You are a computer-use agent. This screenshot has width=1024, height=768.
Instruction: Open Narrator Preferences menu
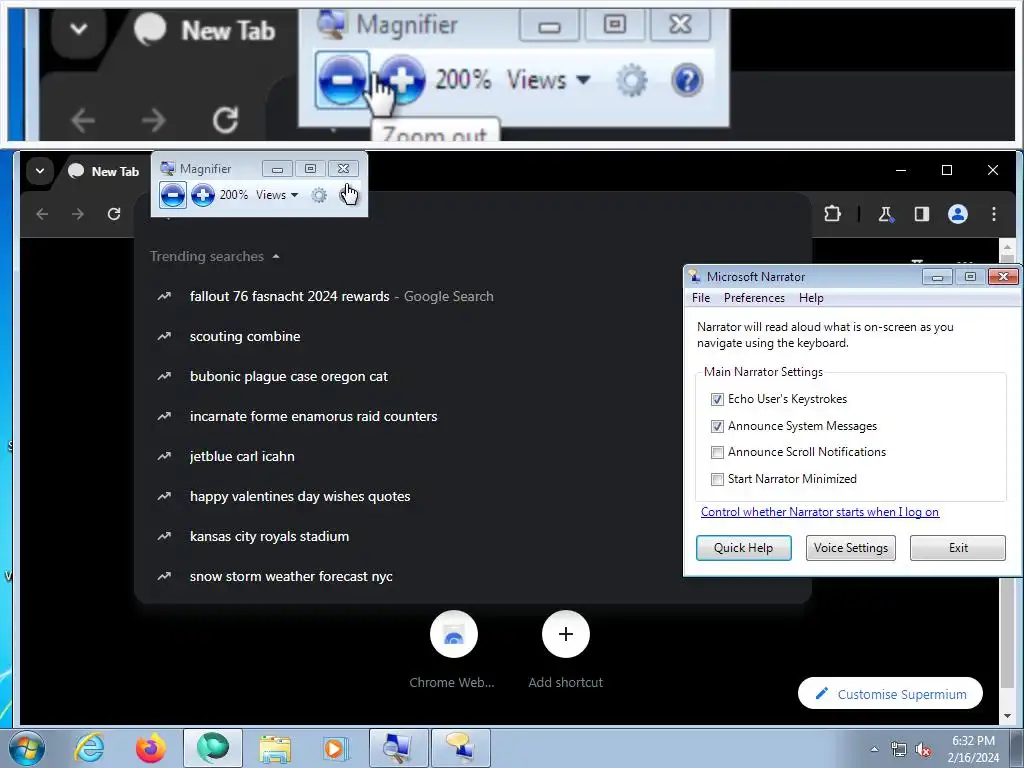coord(754,298)
